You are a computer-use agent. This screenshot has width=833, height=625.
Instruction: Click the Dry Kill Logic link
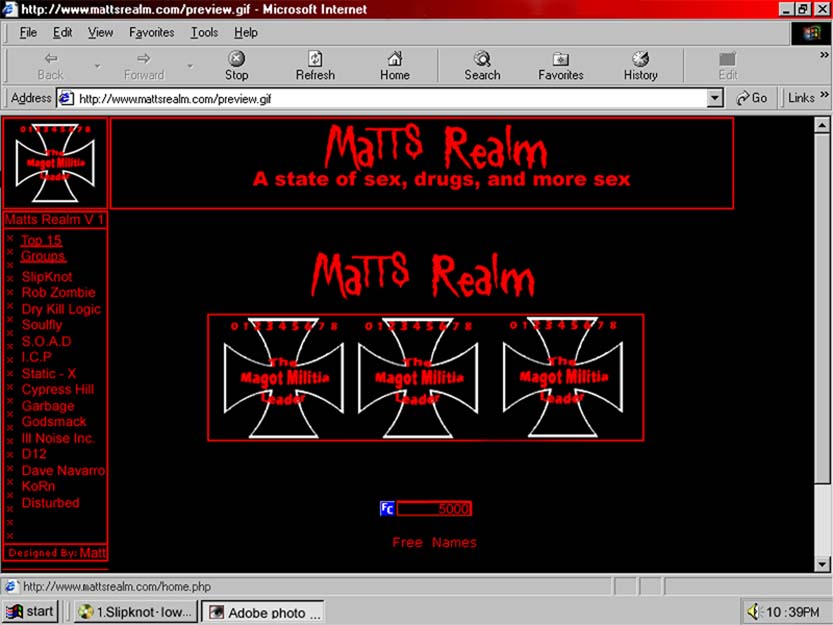[x=61, y=309]
